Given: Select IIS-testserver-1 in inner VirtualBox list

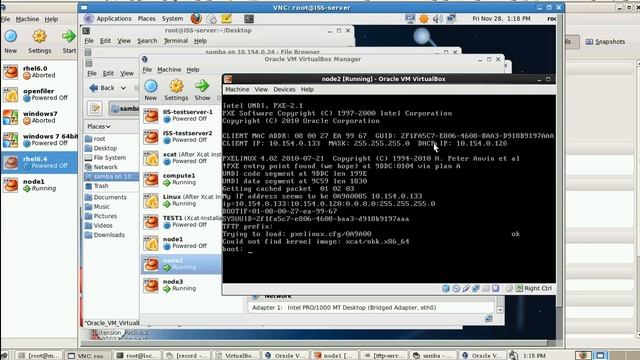Looking at the screenshot, I should (x=182, y=116).
